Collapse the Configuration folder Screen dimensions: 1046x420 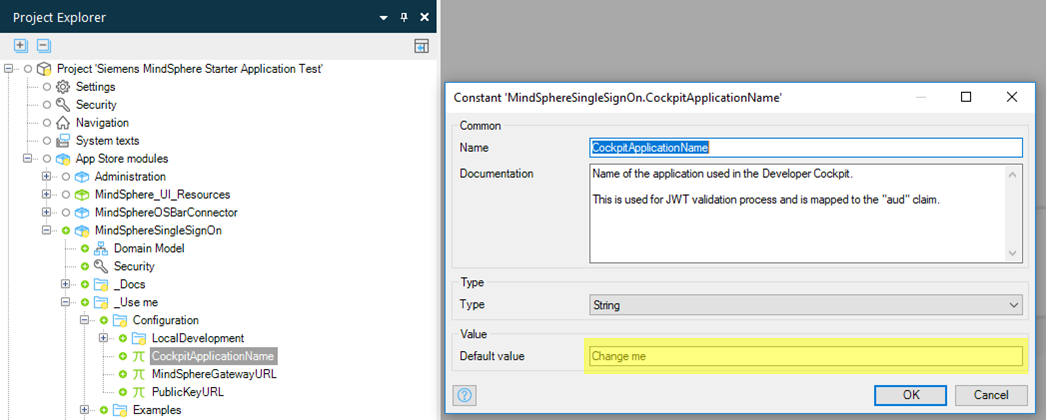pyautogui.click(x=84, y=321)
